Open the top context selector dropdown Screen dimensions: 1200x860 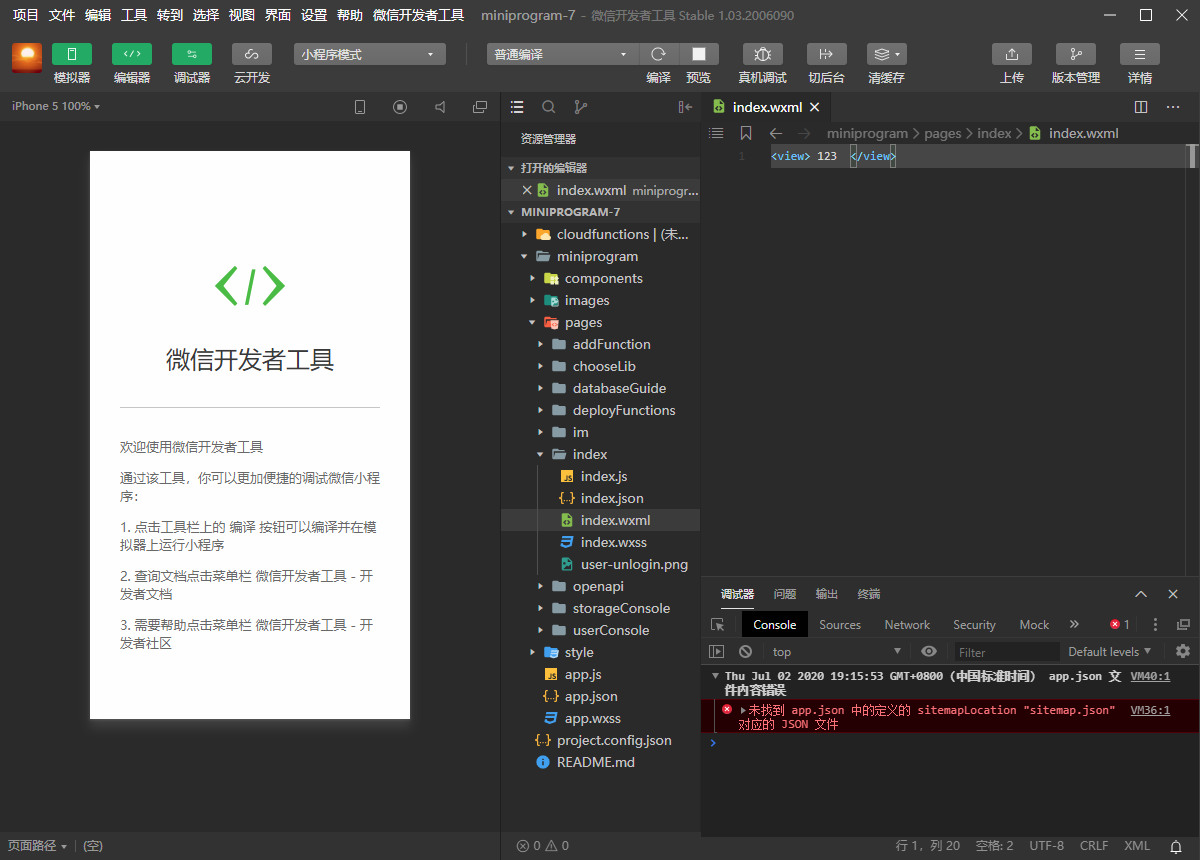839,652
